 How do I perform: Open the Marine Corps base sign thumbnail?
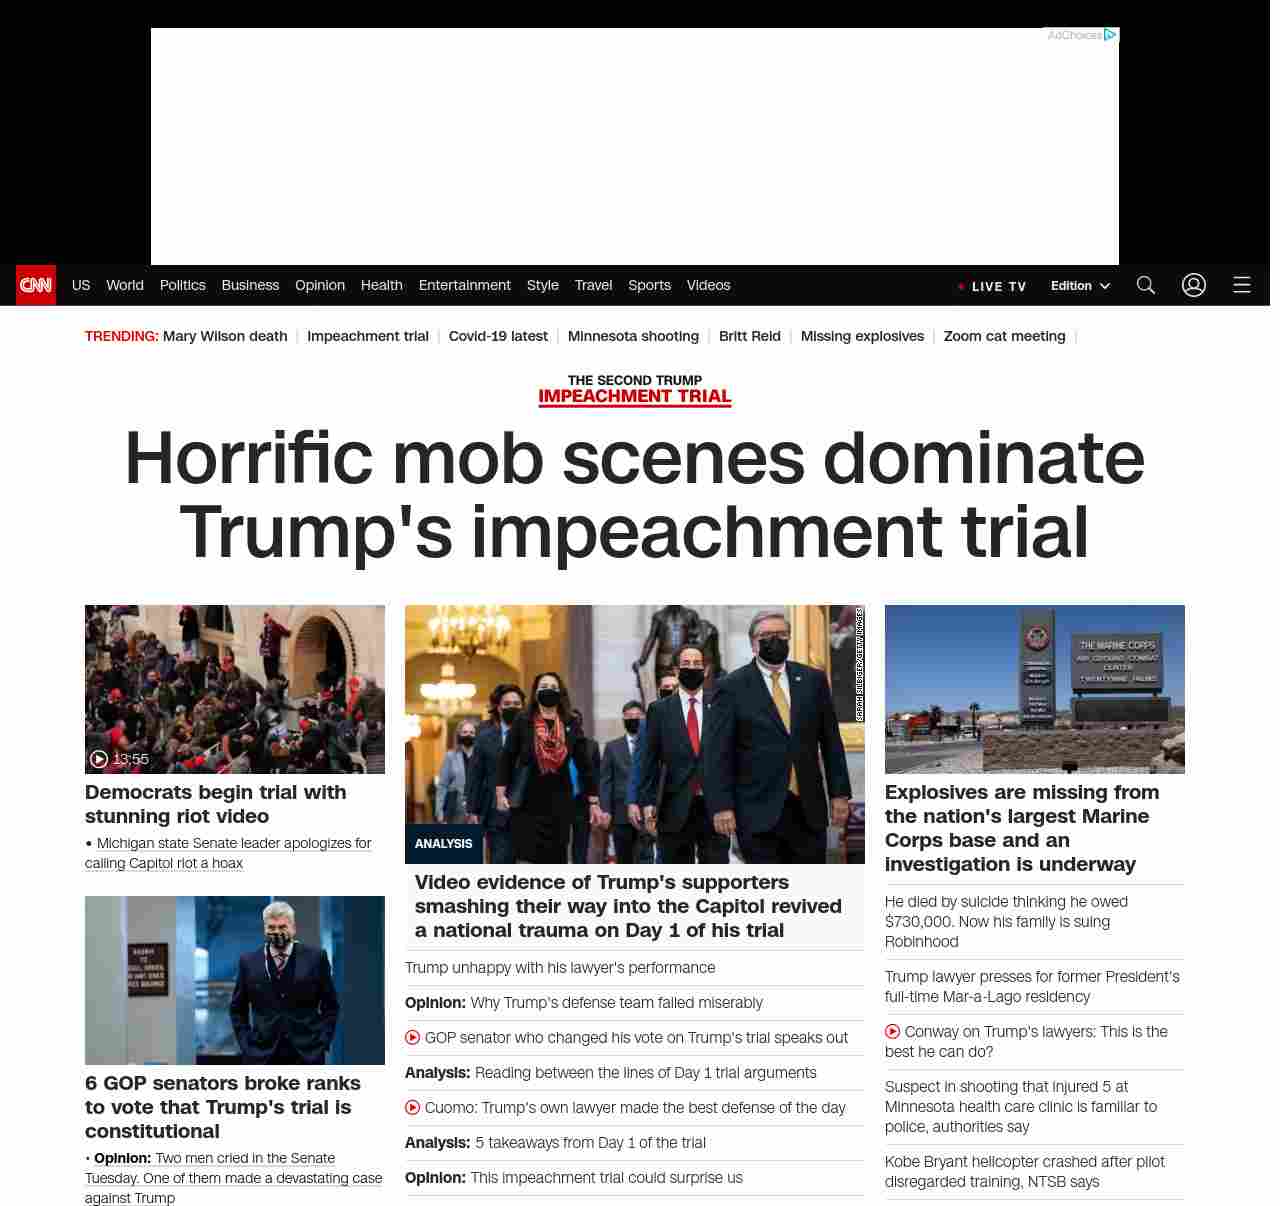pos(1035,689)
